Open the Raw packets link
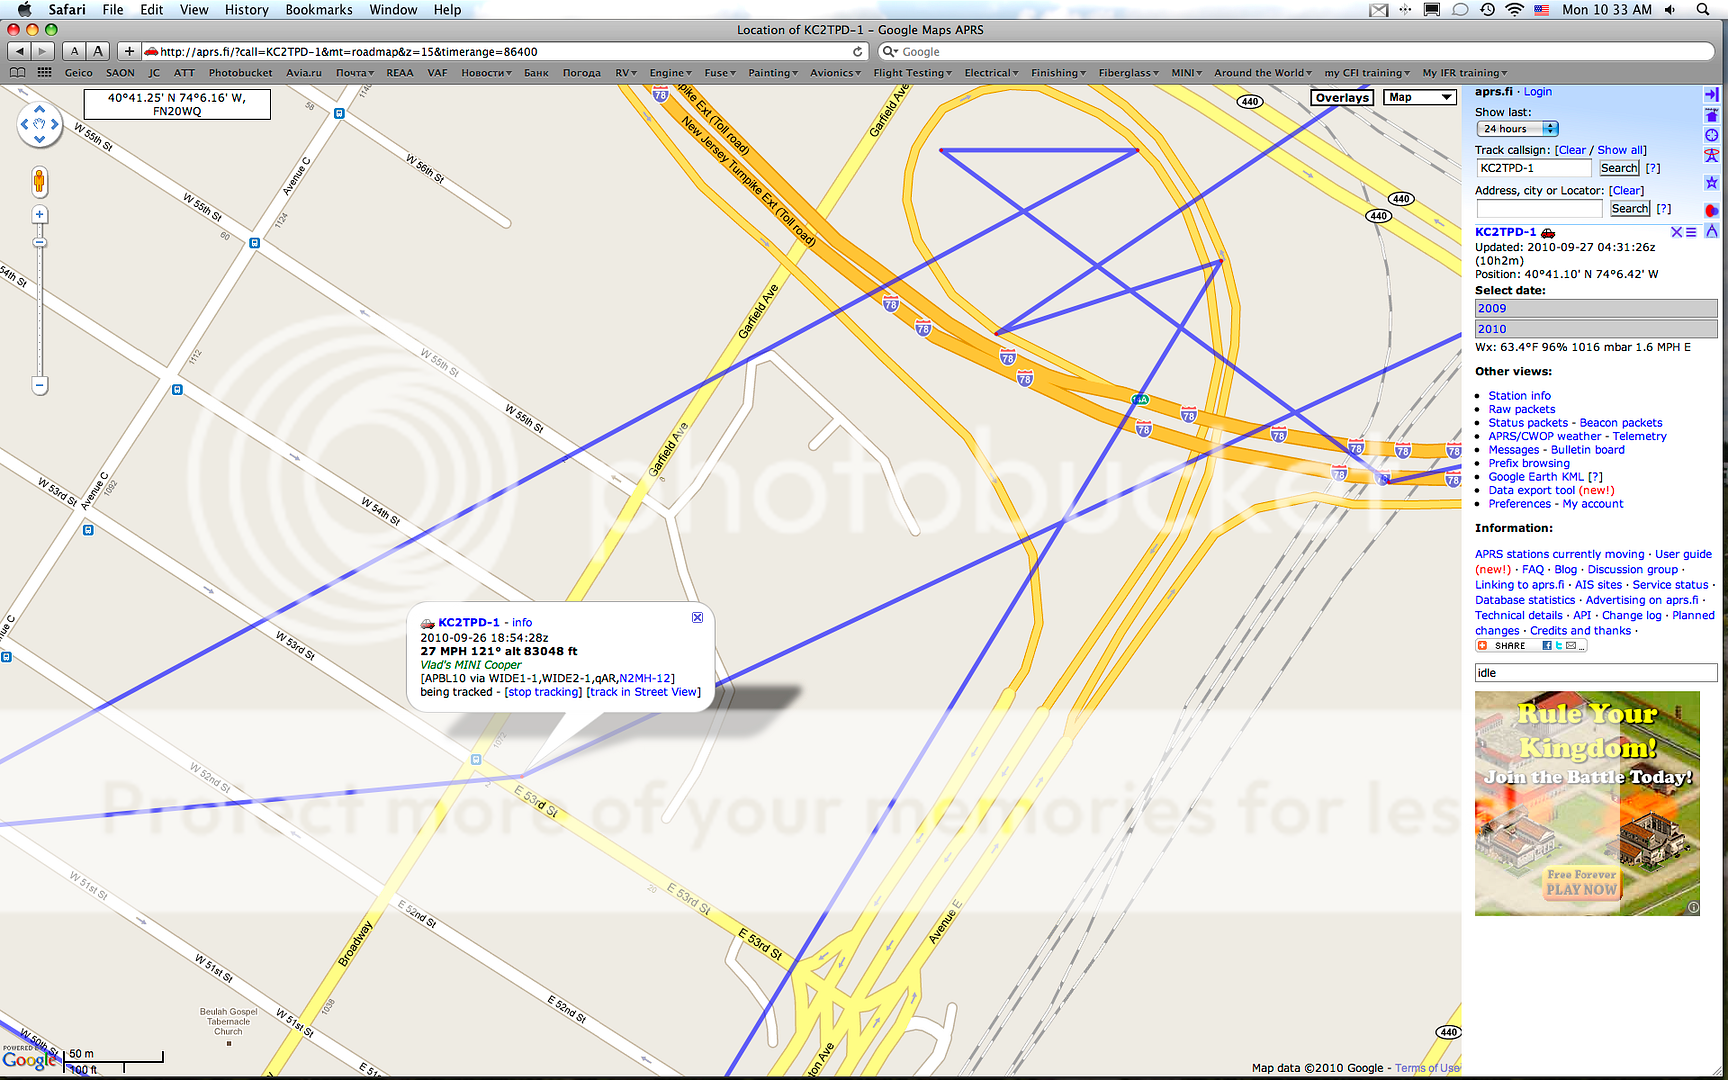The height and width of the screenshot is (1080, 1728). (1521, 409)
